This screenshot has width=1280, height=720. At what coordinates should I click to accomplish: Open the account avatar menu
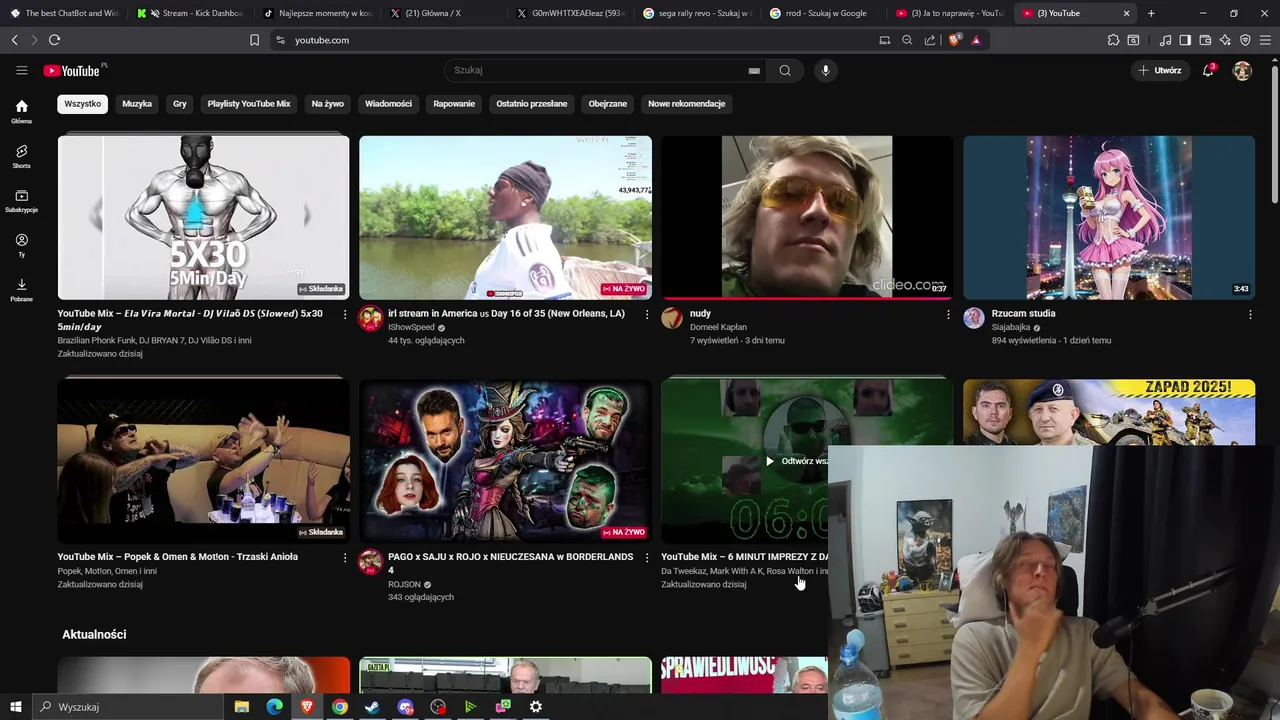(x=1242, y=70)
